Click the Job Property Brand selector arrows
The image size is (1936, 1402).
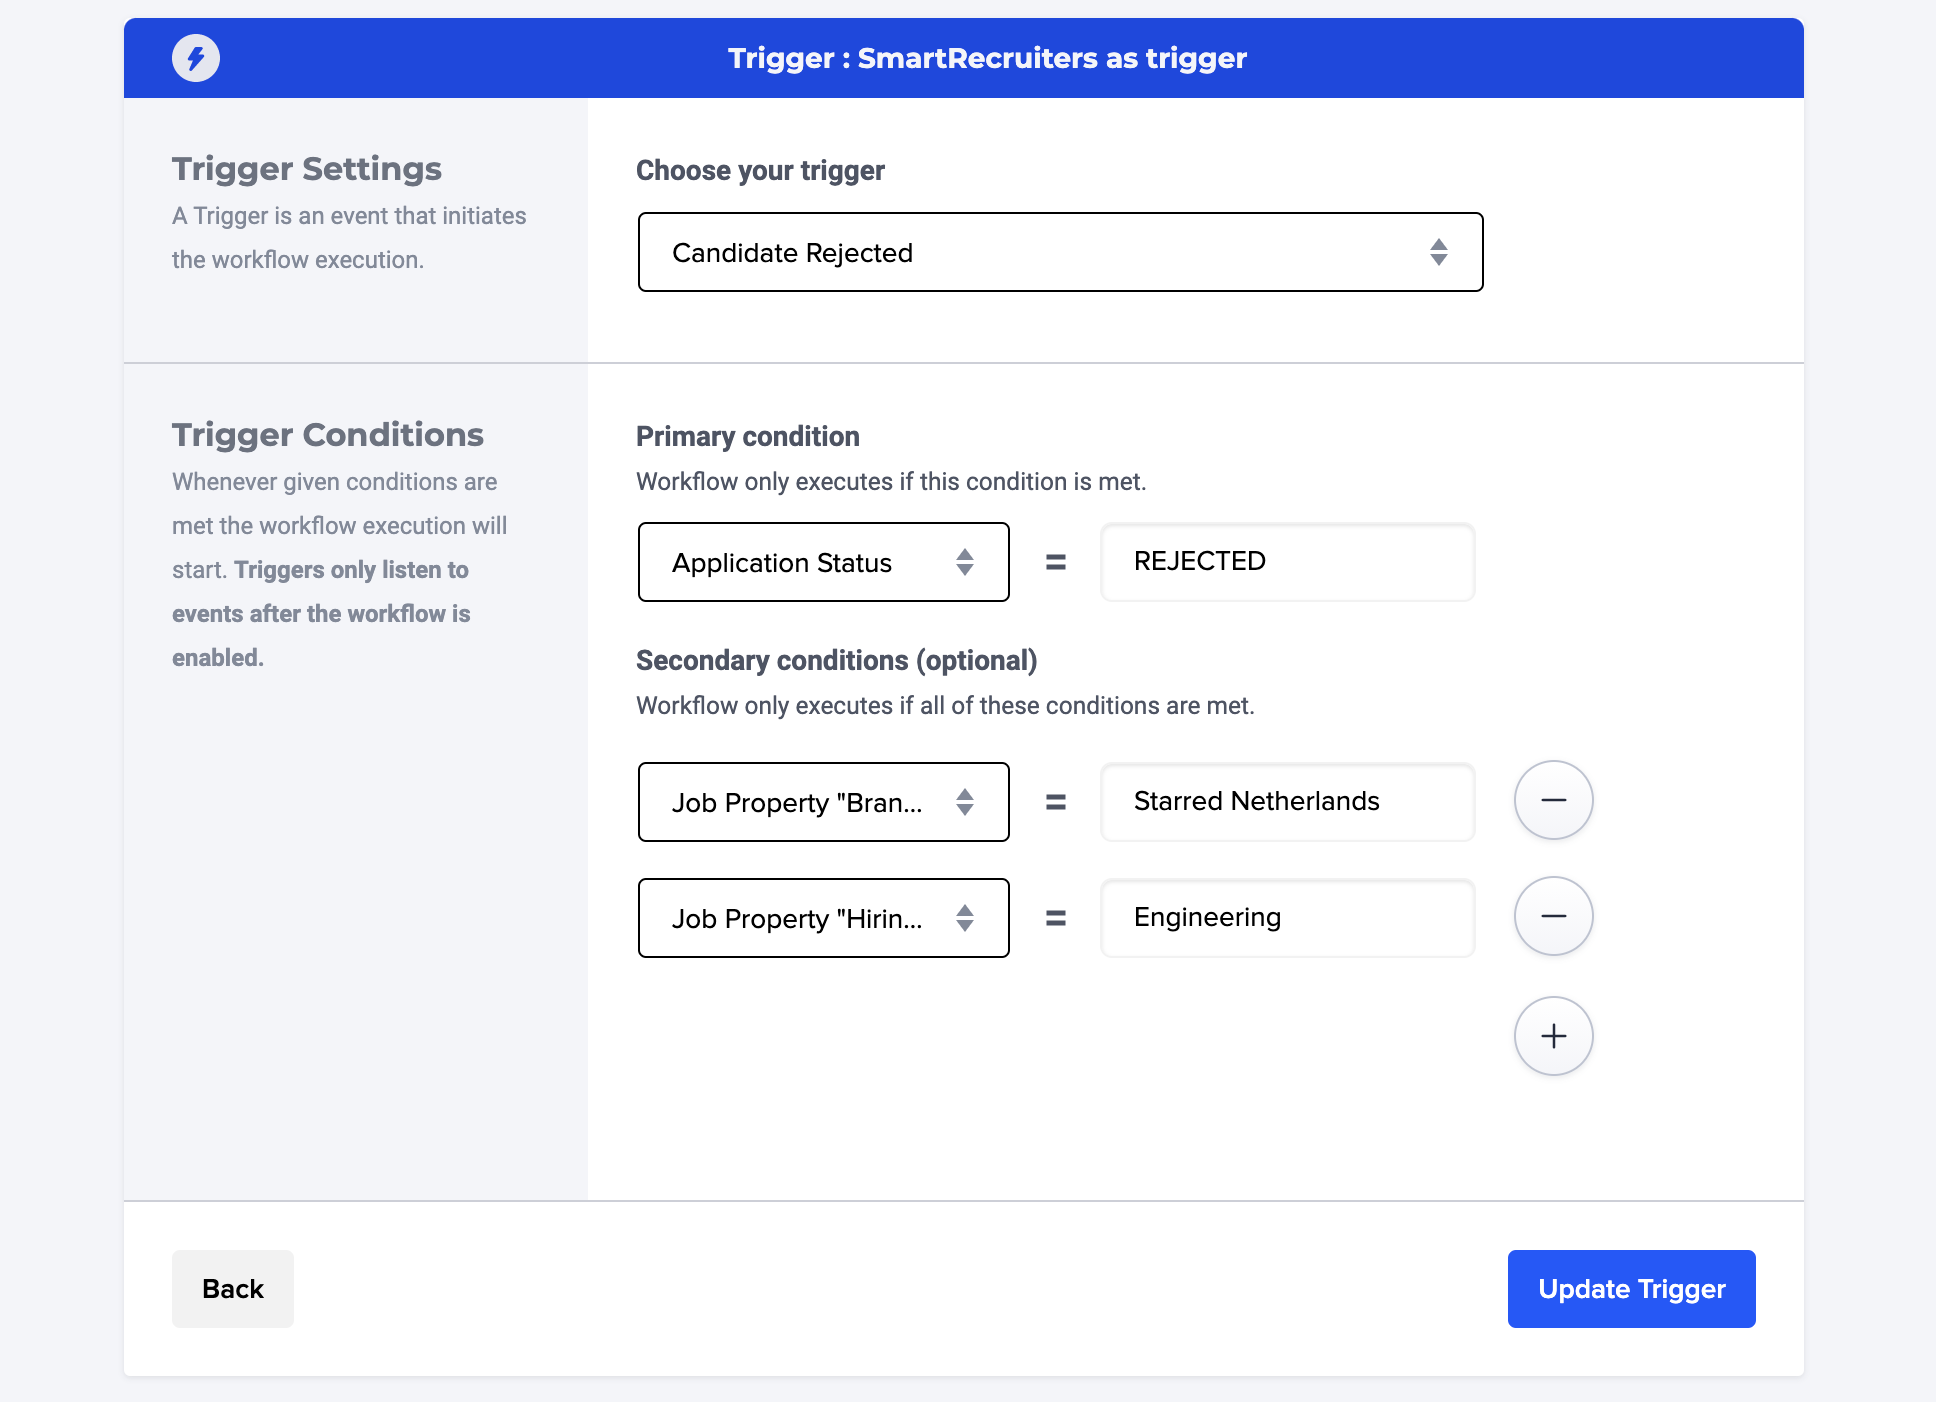[964, 802]
